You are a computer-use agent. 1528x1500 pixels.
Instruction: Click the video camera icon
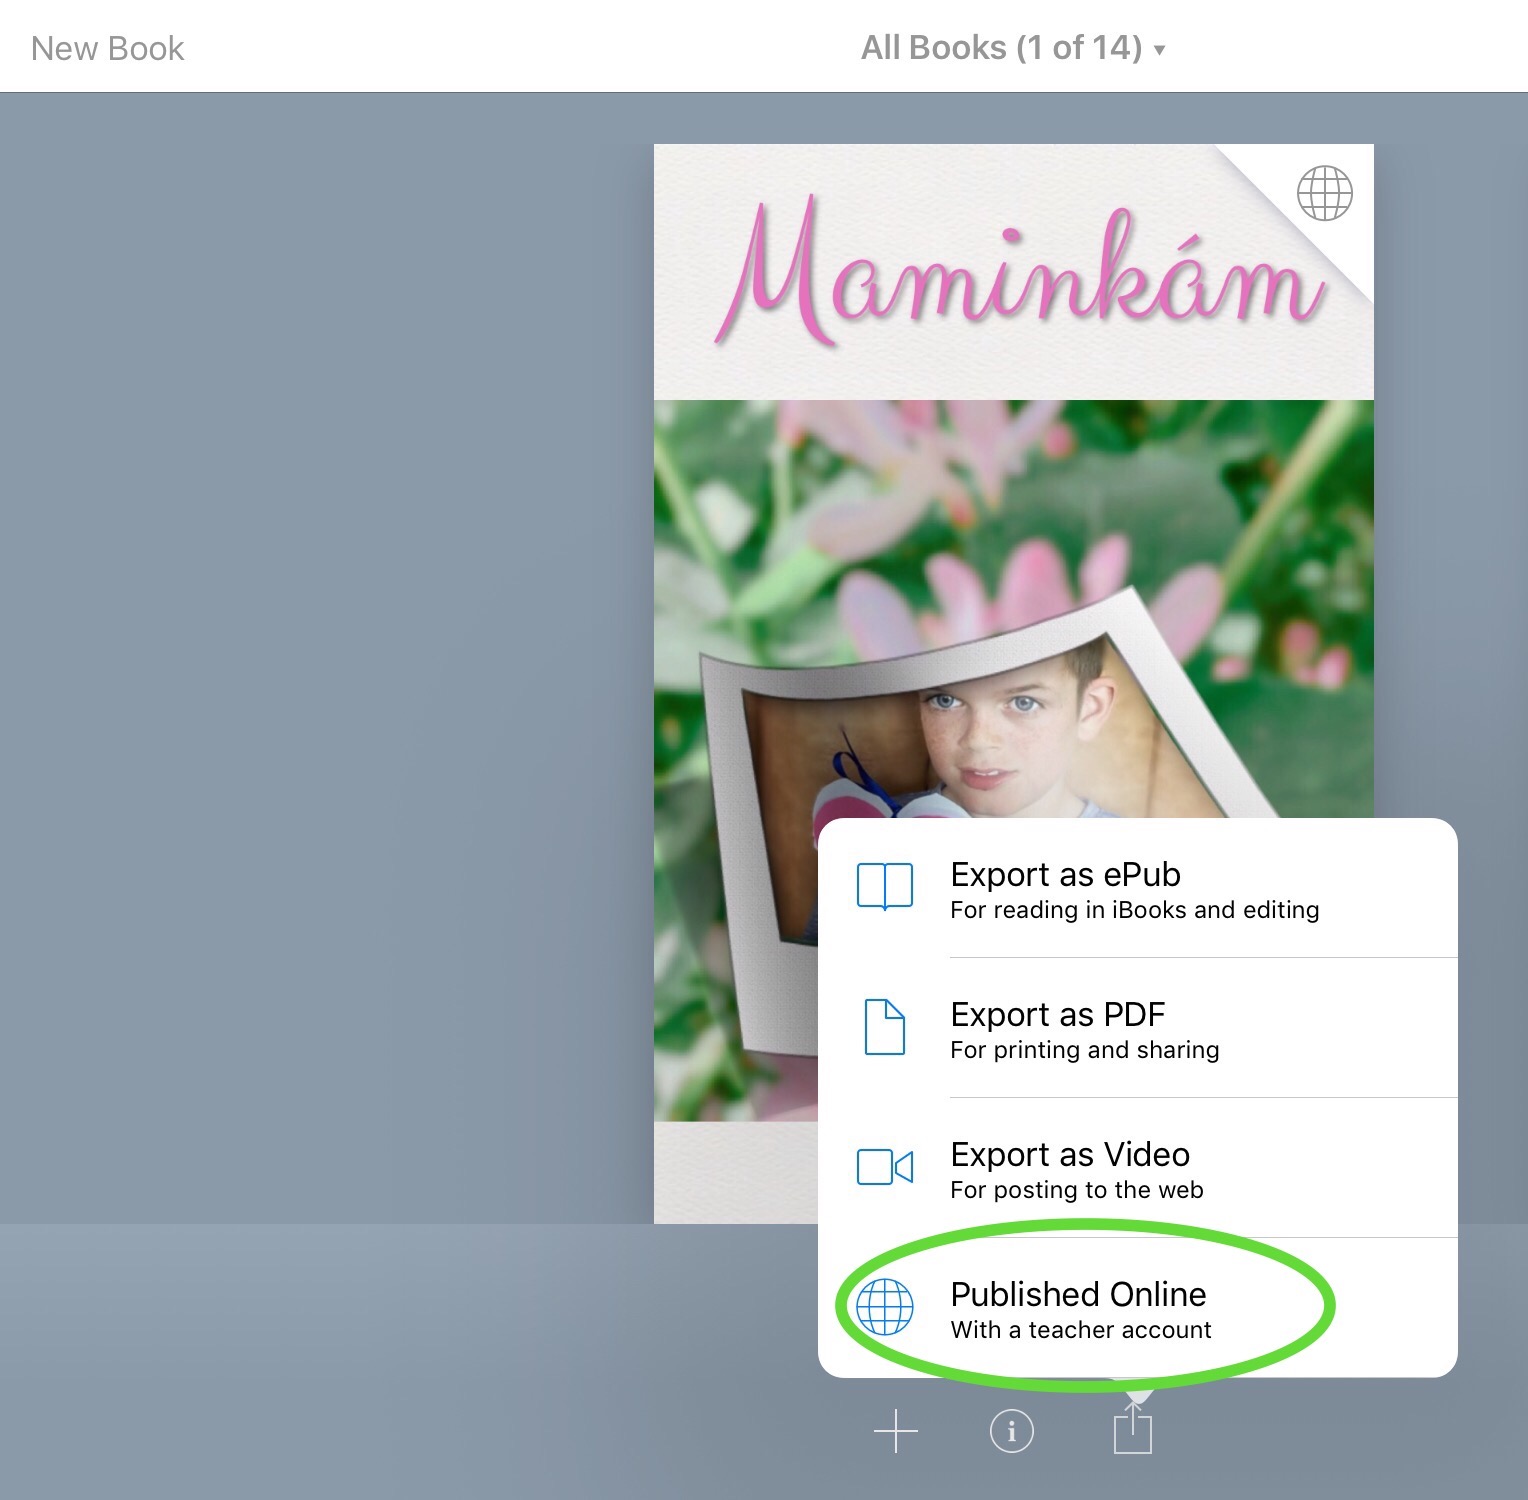[x=885, y=1167]
